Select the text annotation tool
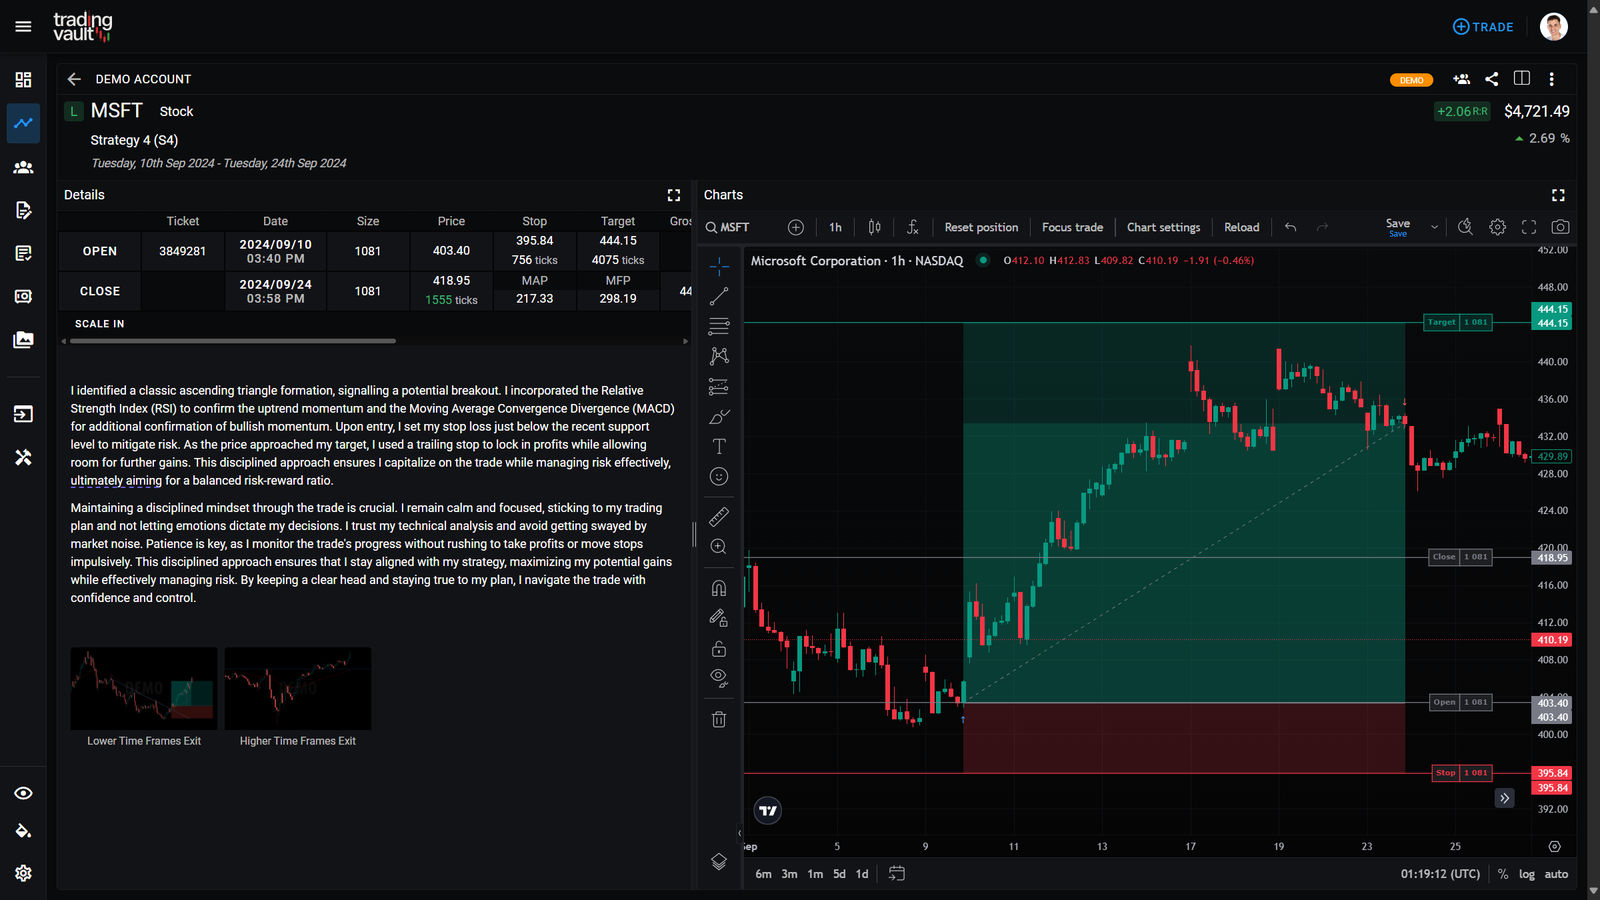1600x900 pixels. 718,446
